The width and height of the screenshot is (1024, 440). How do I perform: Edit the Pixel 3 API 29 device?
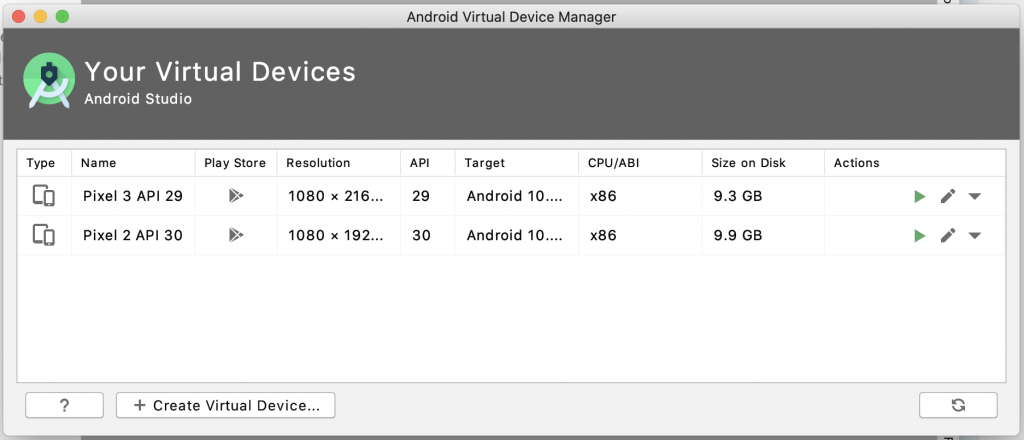point(948,196)
